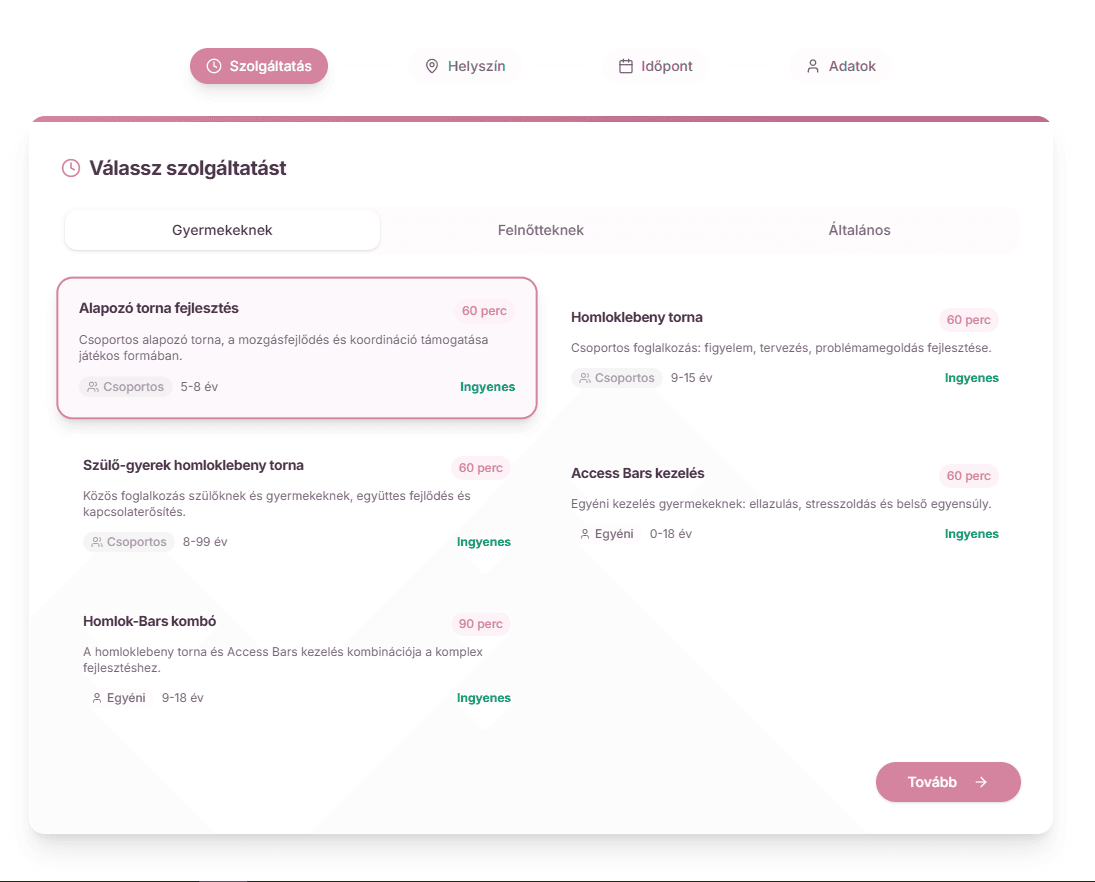Click the 9-18 év age range
This screenshot has width=1095, height=882.
pos(182,698)
